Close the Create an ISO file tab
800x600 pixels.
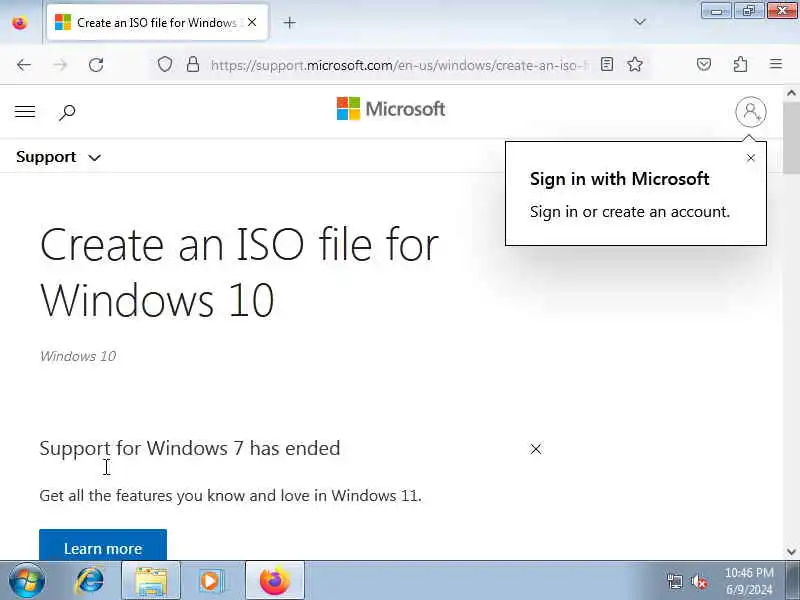coord(252,22)
